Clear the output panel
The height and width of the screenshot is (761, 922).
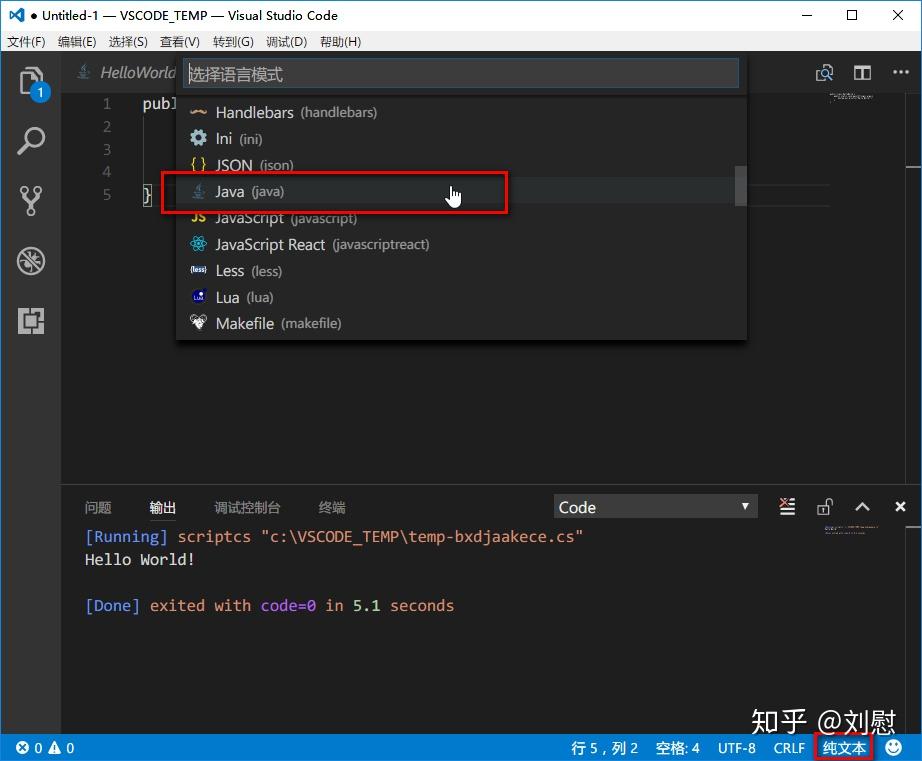tap(787, 506)
